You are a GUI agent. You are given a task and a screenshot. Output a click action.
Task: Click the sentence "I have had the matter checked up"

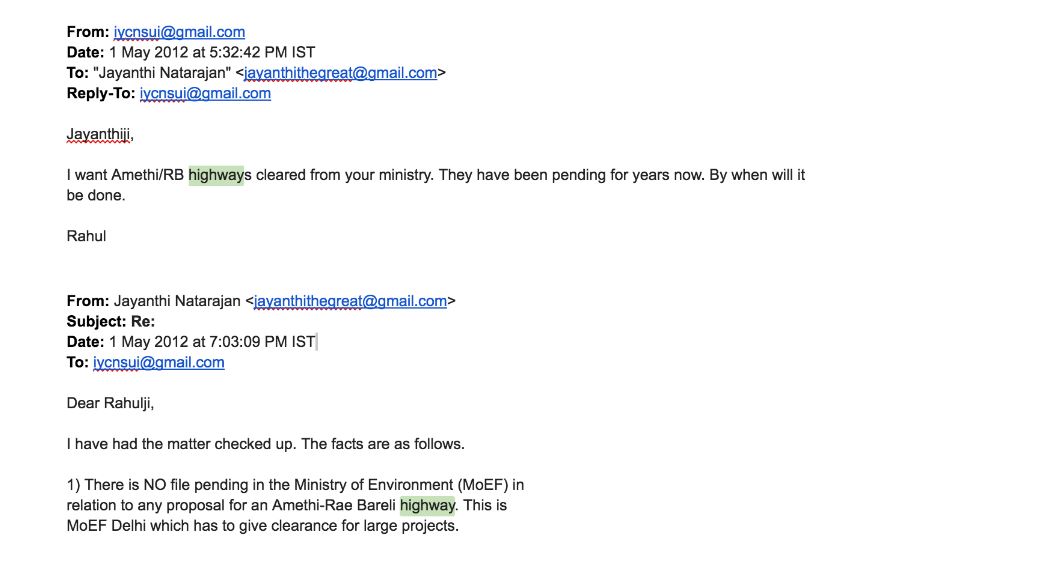(181, 445)
